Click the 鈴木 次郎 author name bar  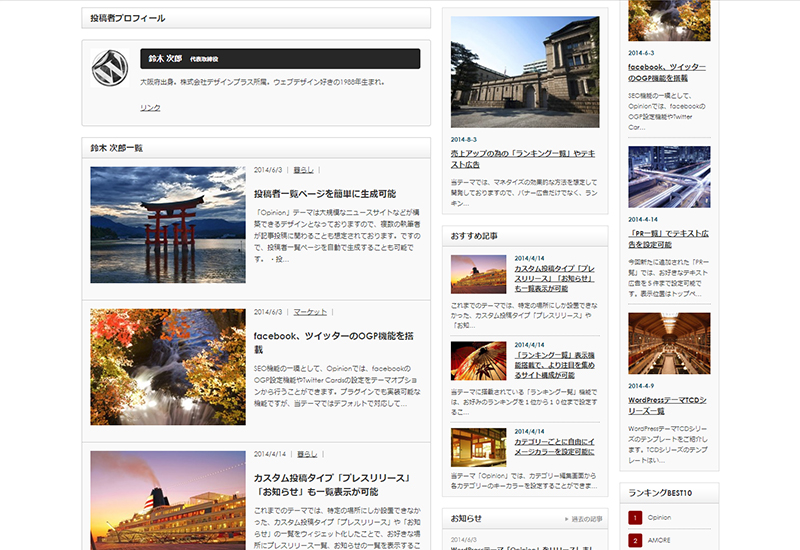pyautogui.click(x=280, y=59)
